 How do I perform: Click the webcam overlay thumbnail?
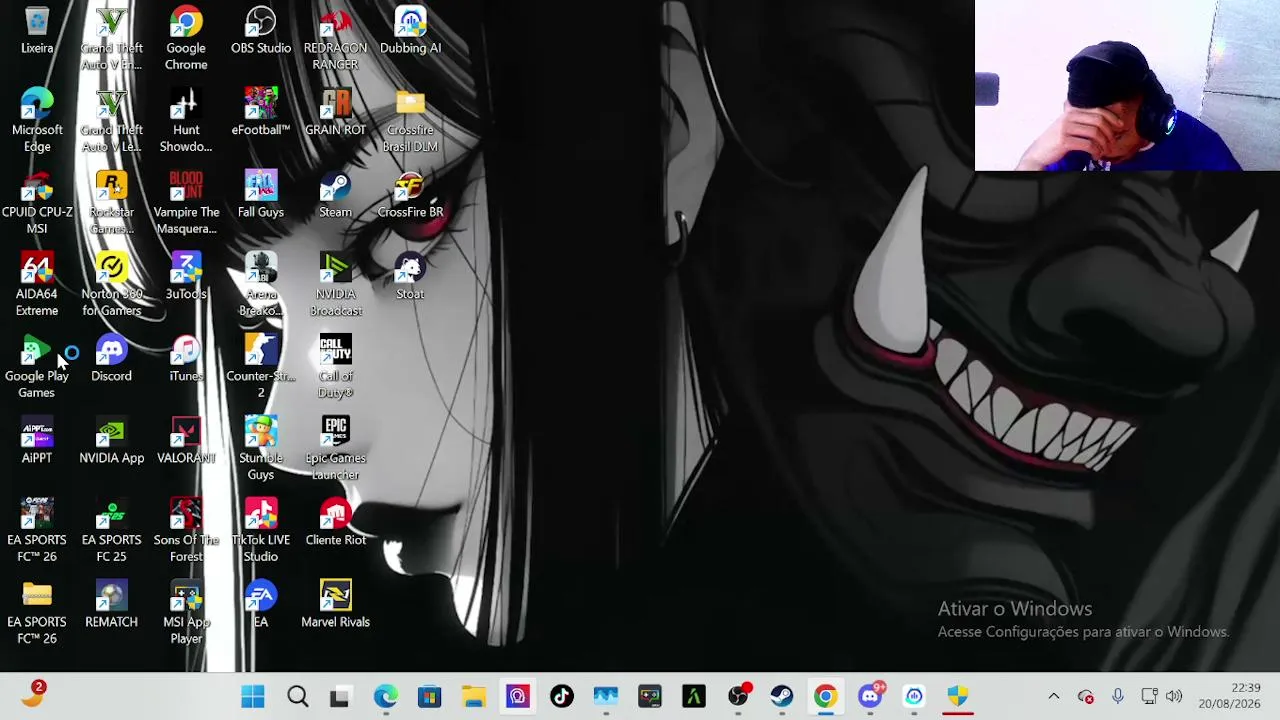pyautogui.click(x=1127, y=86)
